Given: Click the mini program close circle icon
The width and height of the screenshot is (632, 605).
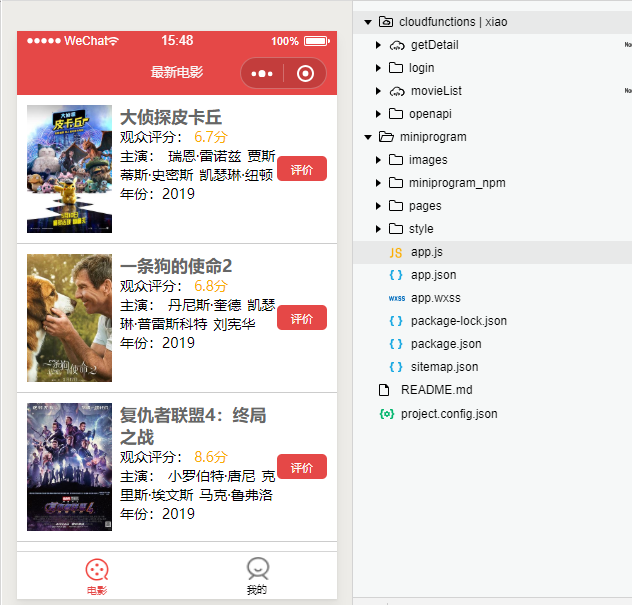Looking at the screenshot, I should click(x=305, y=74).
